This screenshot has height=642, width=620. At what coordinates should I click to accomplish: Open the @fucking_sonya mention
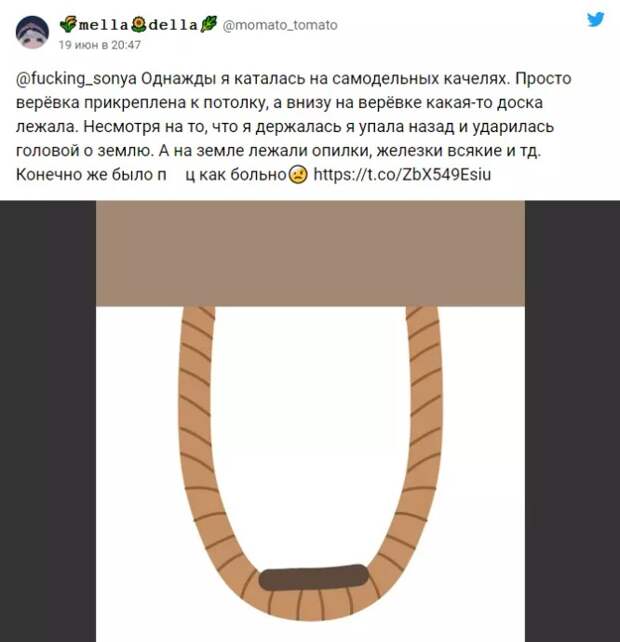[x=76, y=79]
